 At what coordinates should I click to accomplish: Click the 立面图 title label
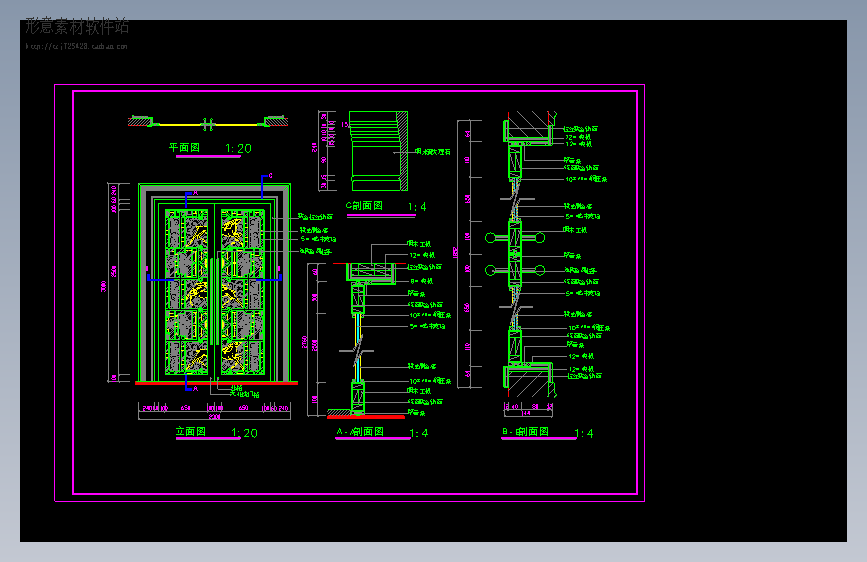(191, 431)
